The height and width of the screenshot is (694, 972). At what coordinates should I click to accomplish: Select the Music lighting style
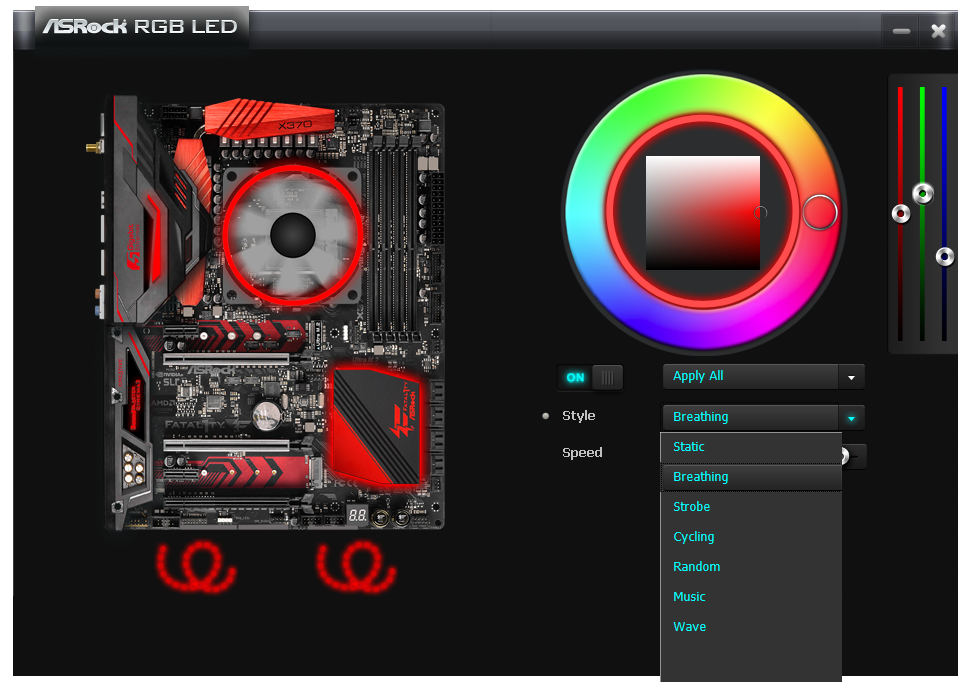751,597
